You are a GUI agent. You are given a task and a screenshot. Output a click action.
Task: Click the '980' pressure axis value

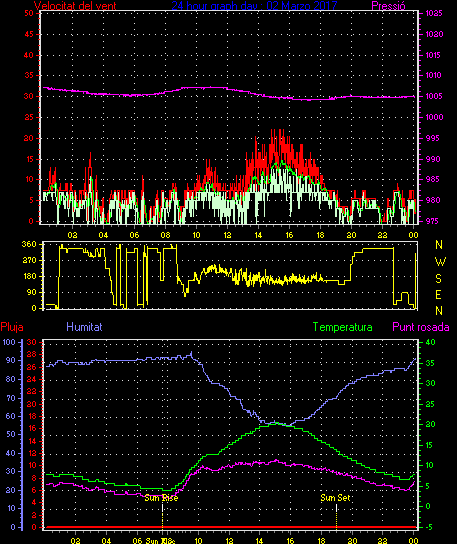tap(433, 200)
